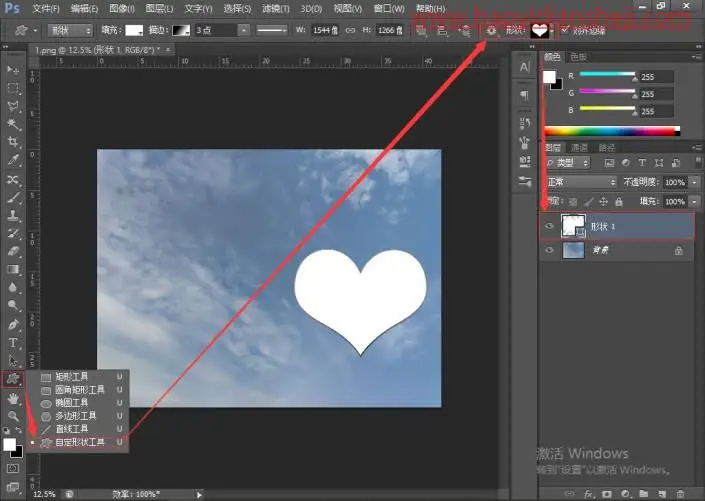Filter layers by pixel layer icon
The height and width of the screenshot is (501, 705).
609,163
